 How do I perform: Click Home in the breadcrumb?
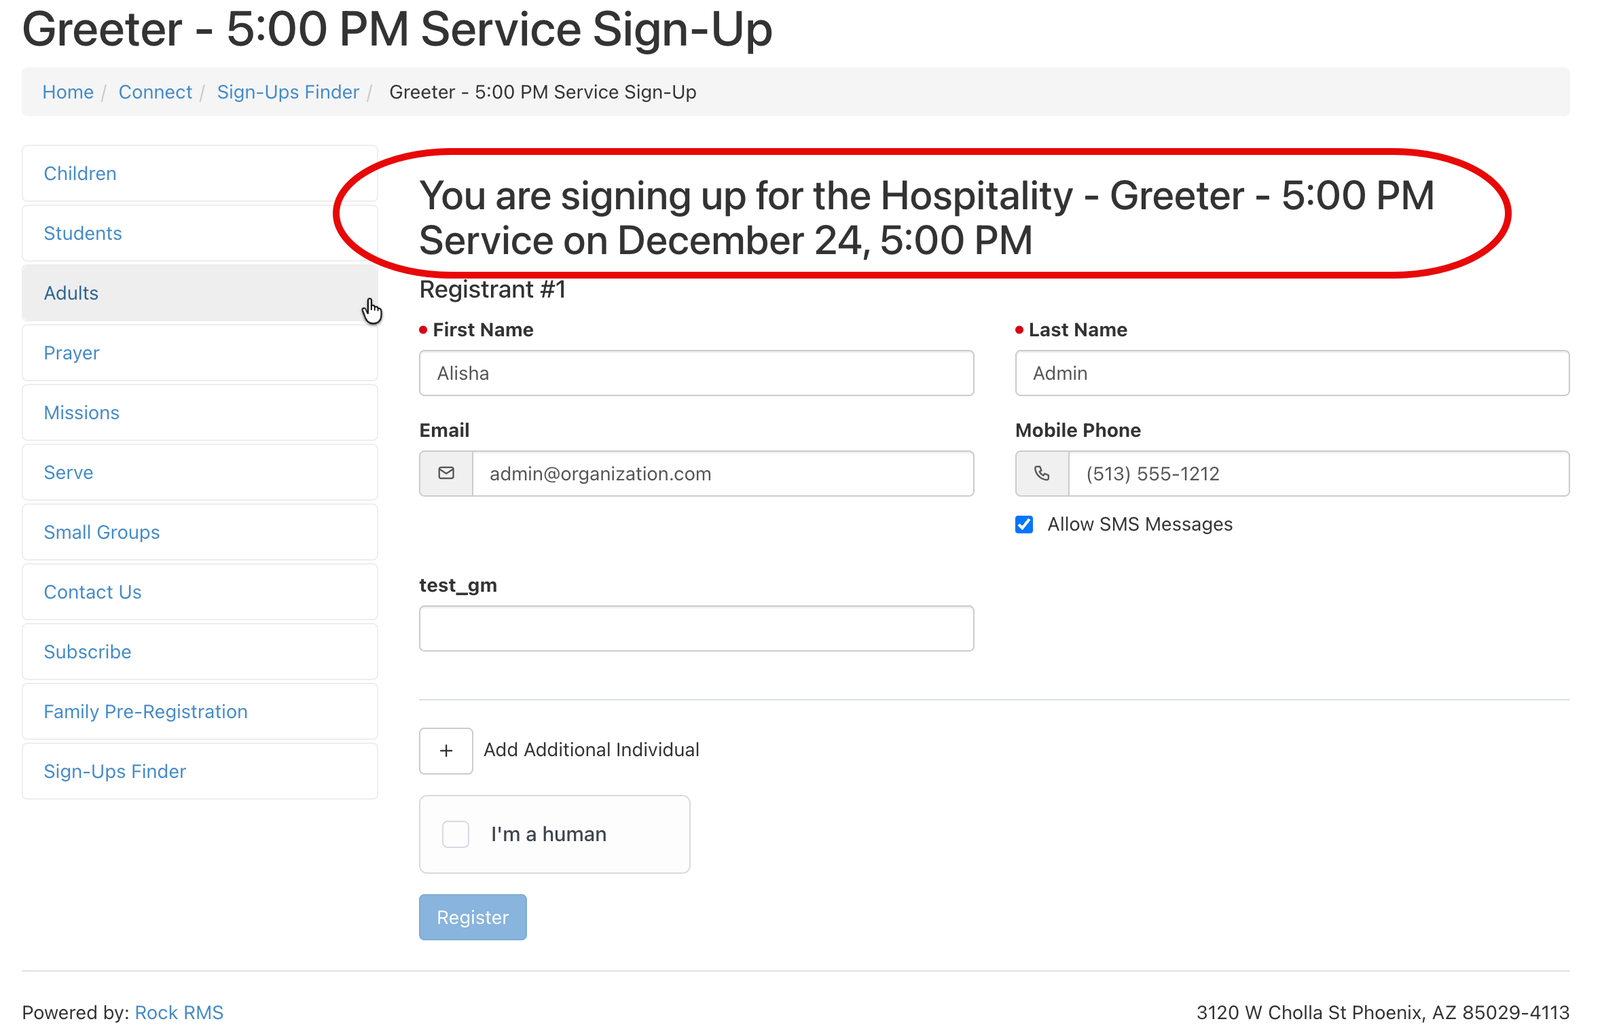pyautogui.click(x=68, y=92)
